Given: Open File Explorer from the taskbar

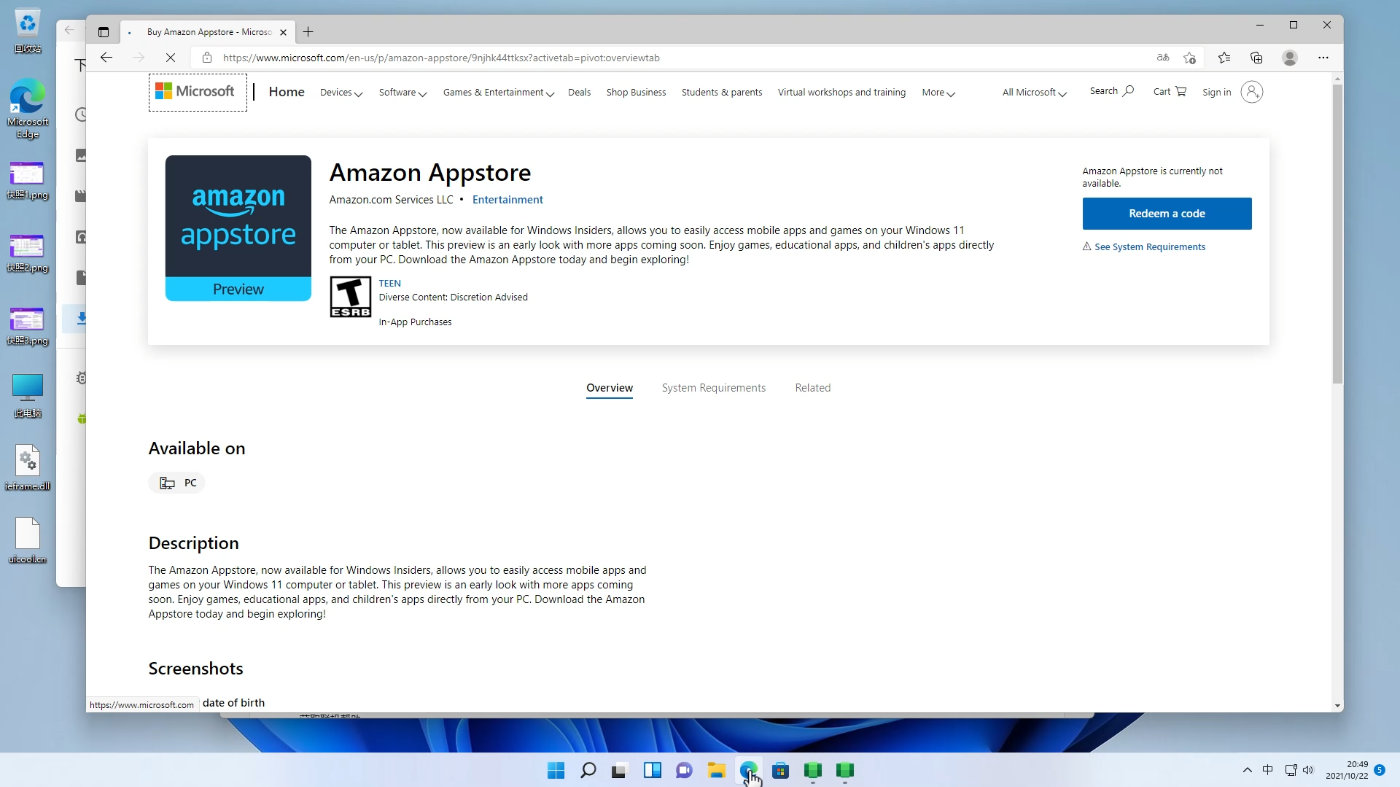Looking at the screenshot, I should pos(716,770).
